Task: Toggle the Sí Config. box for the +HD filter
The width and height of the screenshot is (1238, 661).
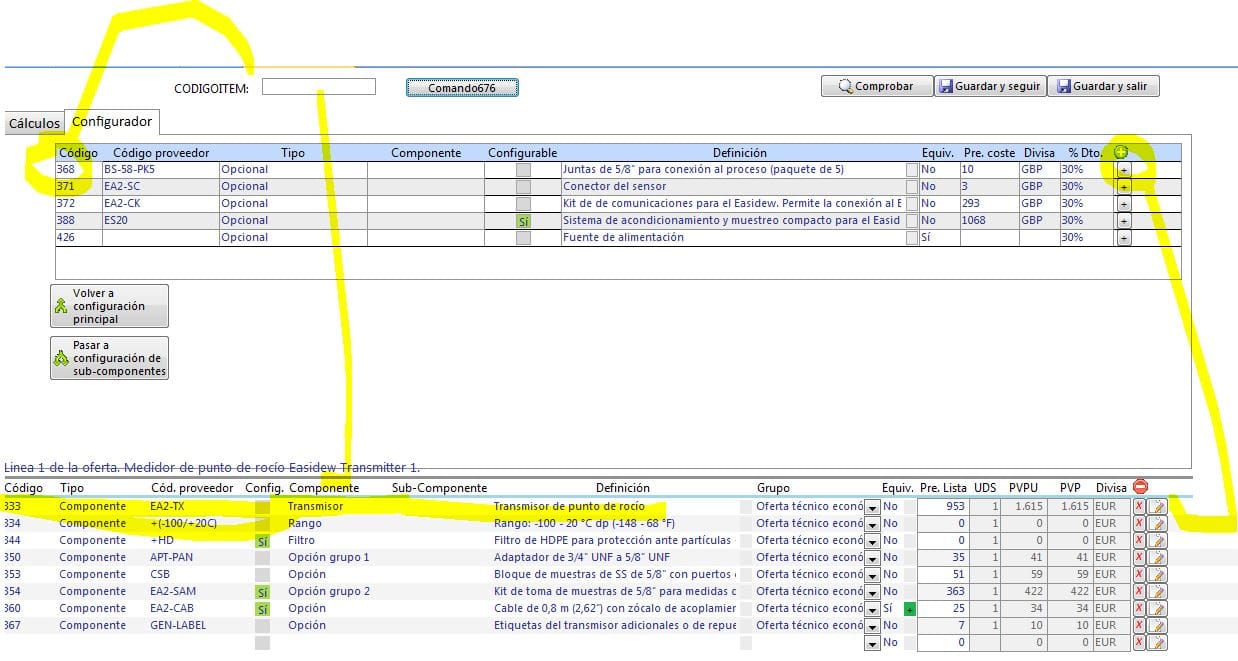Action: coord(262,541)
